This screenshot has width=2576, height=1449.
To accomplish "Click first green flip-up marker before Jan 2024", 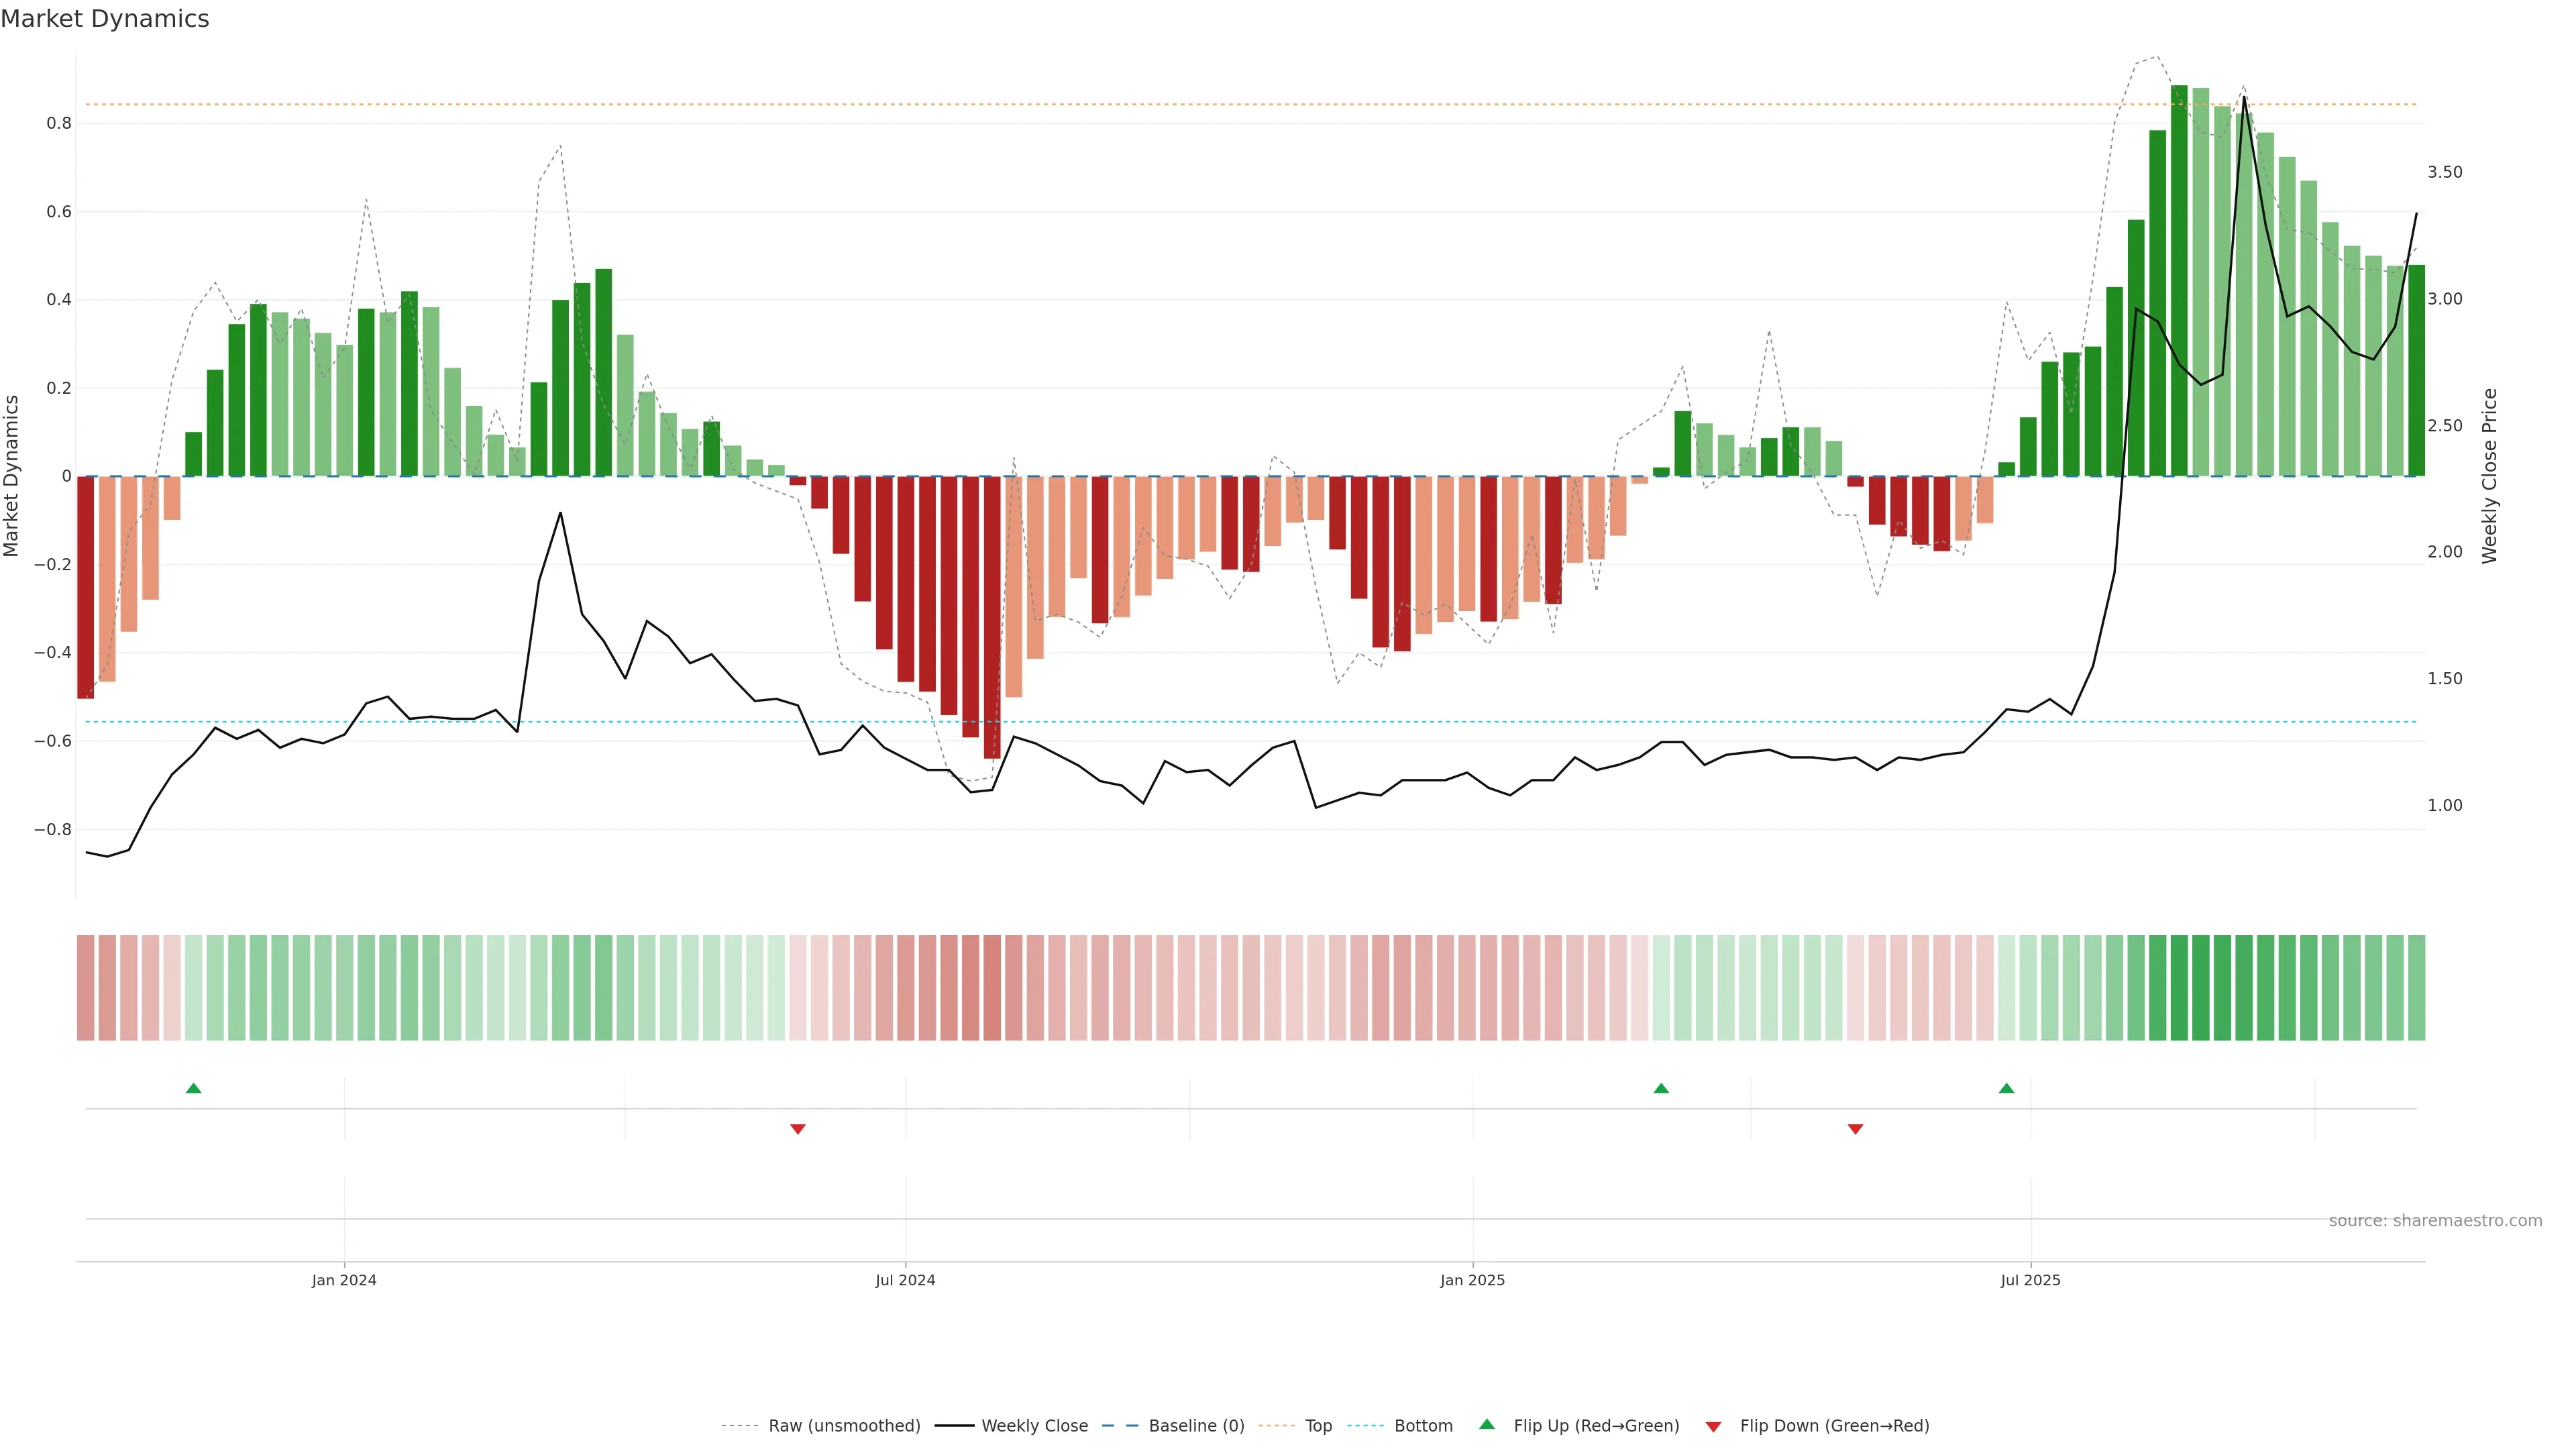I will 194,1088.
